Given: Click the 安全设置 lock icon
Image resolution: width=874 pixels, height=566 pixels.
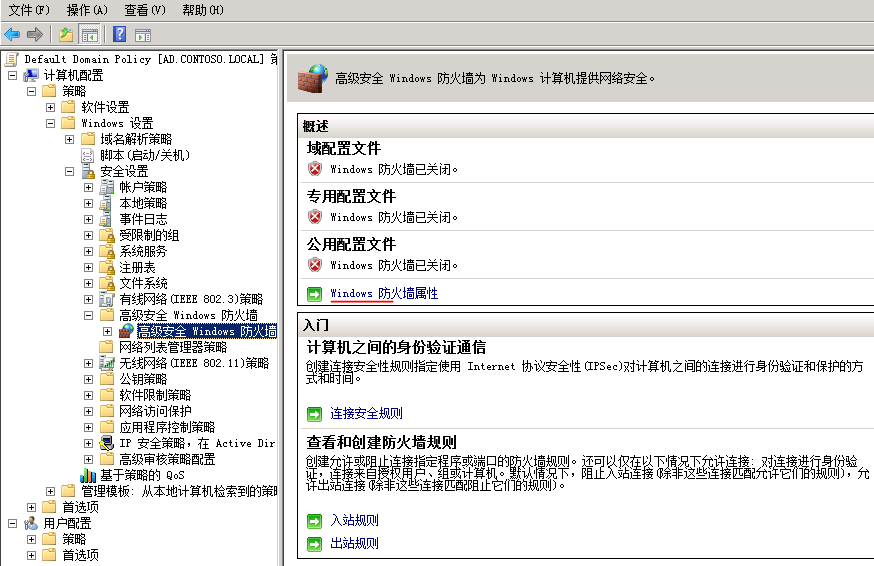Looking at the screenshot, I should 88,171.
